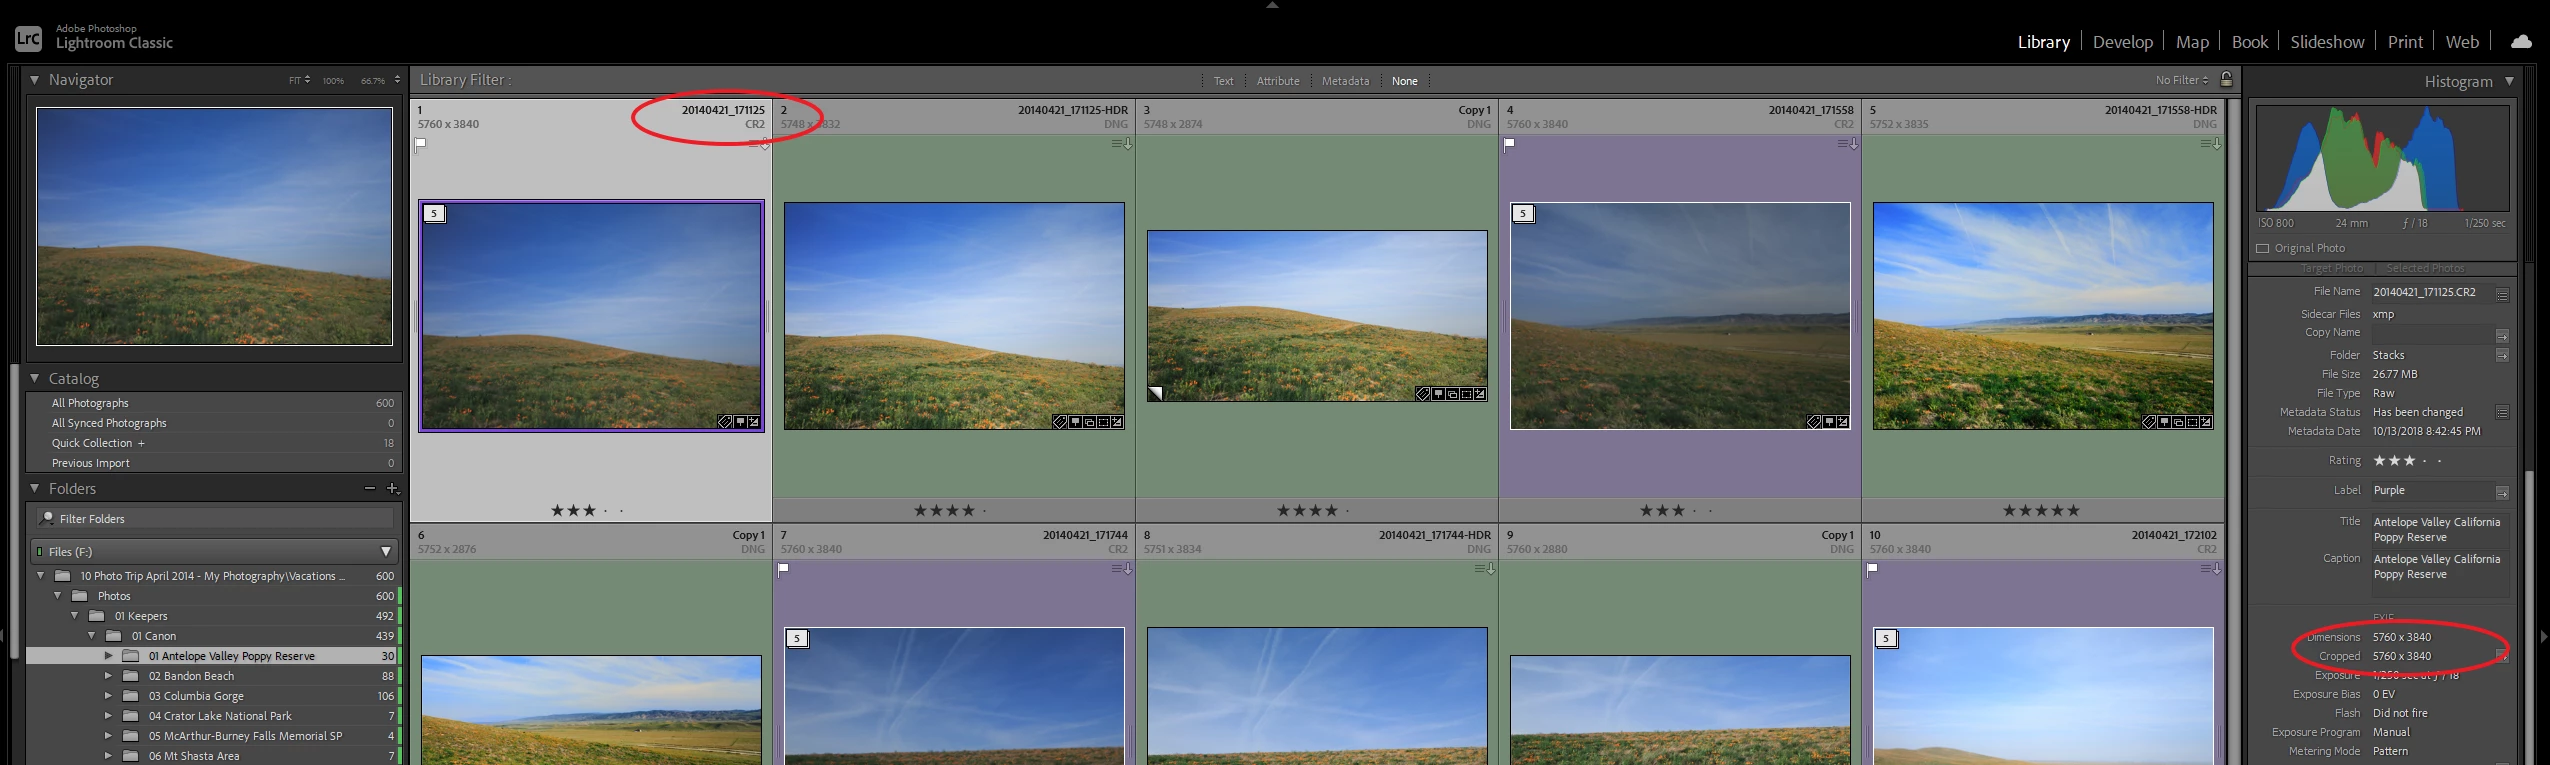
Task: Toggle the pick flag on photo 7
Action: point(784,569)
